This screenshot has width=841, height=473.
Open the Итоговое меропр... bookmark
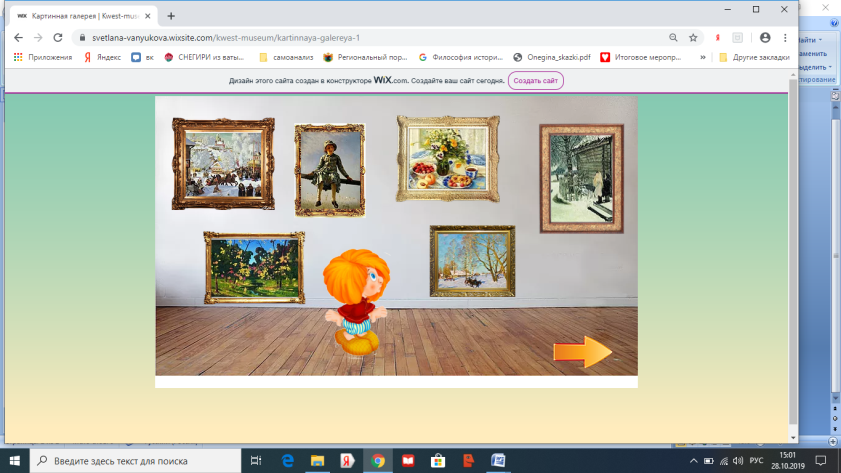(641, 57)
